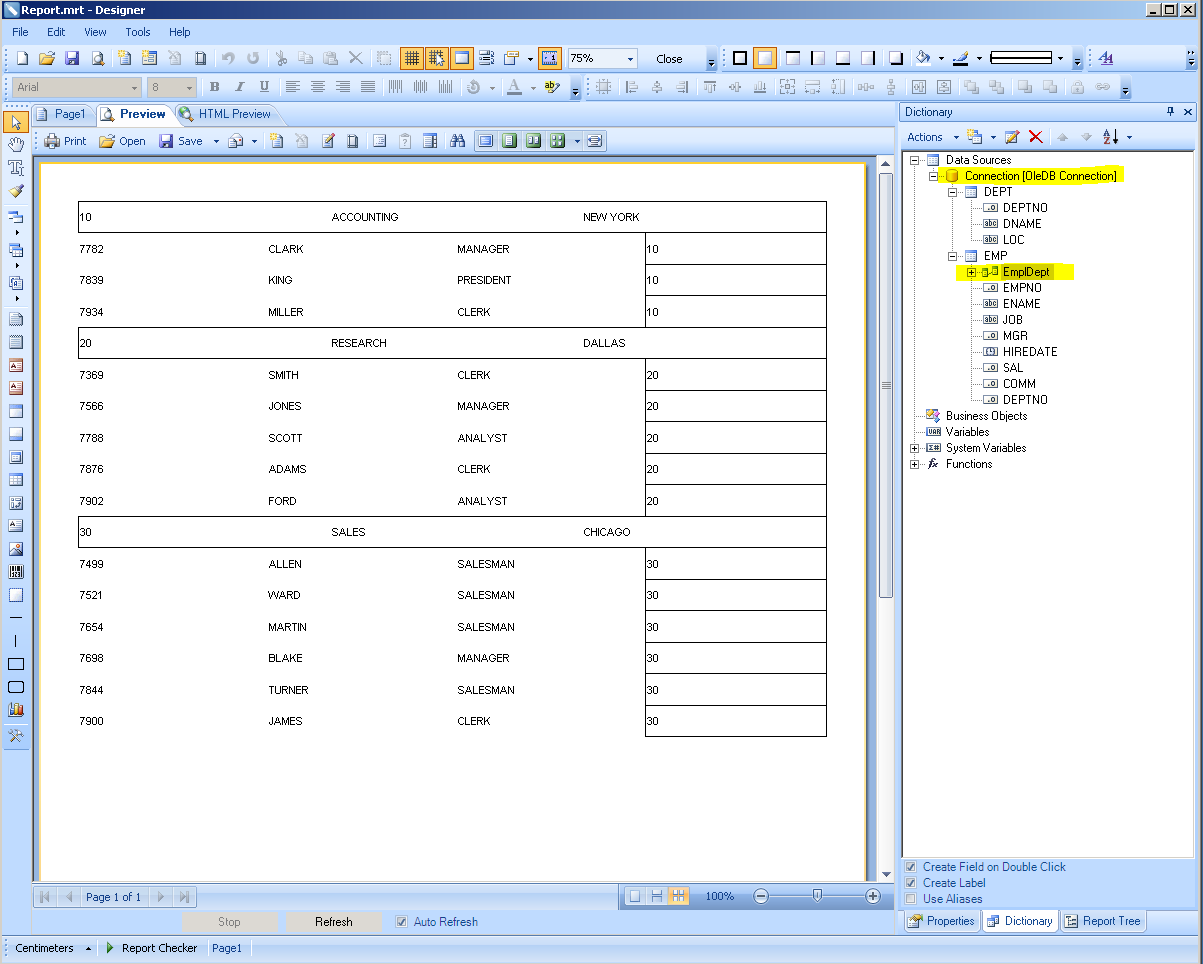Image resolution: width=1203 pixels, height=964 pixels.
Task: Expand the Functions node
Action: (914, 464)
